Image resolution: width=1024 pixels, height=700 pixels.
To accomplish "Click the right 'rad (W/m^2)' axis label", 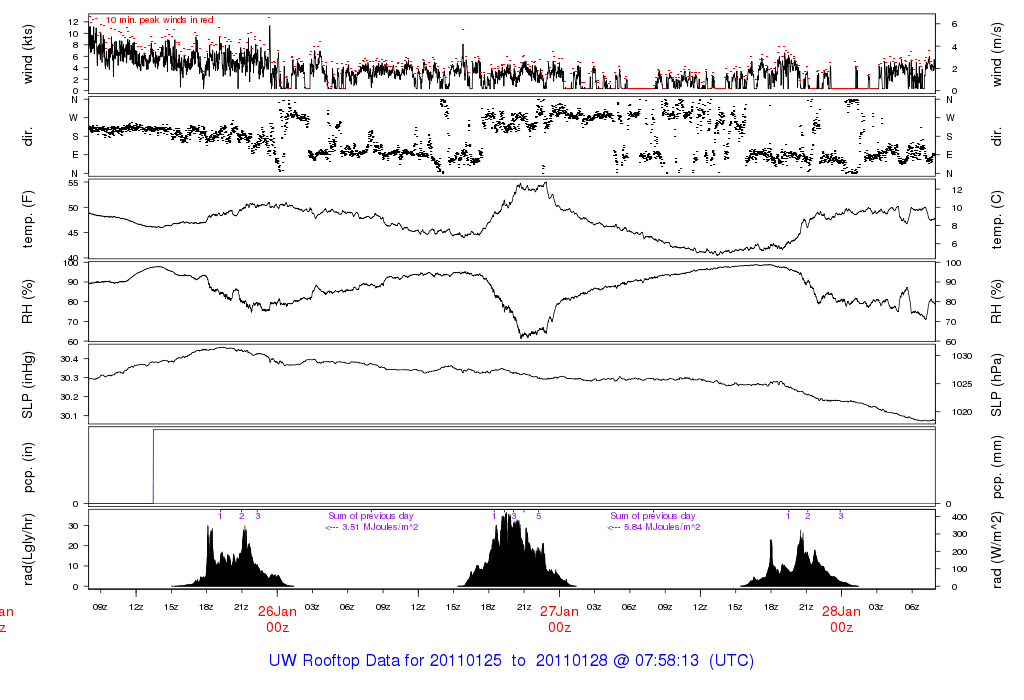I will click(997, 549).
